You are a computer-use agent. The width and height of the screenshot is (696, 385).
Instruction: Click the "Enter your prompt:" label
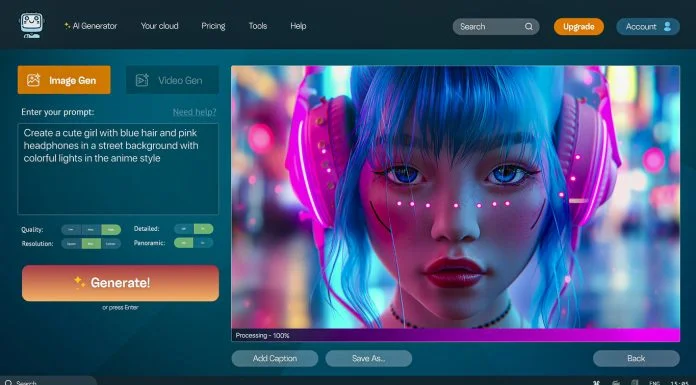coord(58,112)
